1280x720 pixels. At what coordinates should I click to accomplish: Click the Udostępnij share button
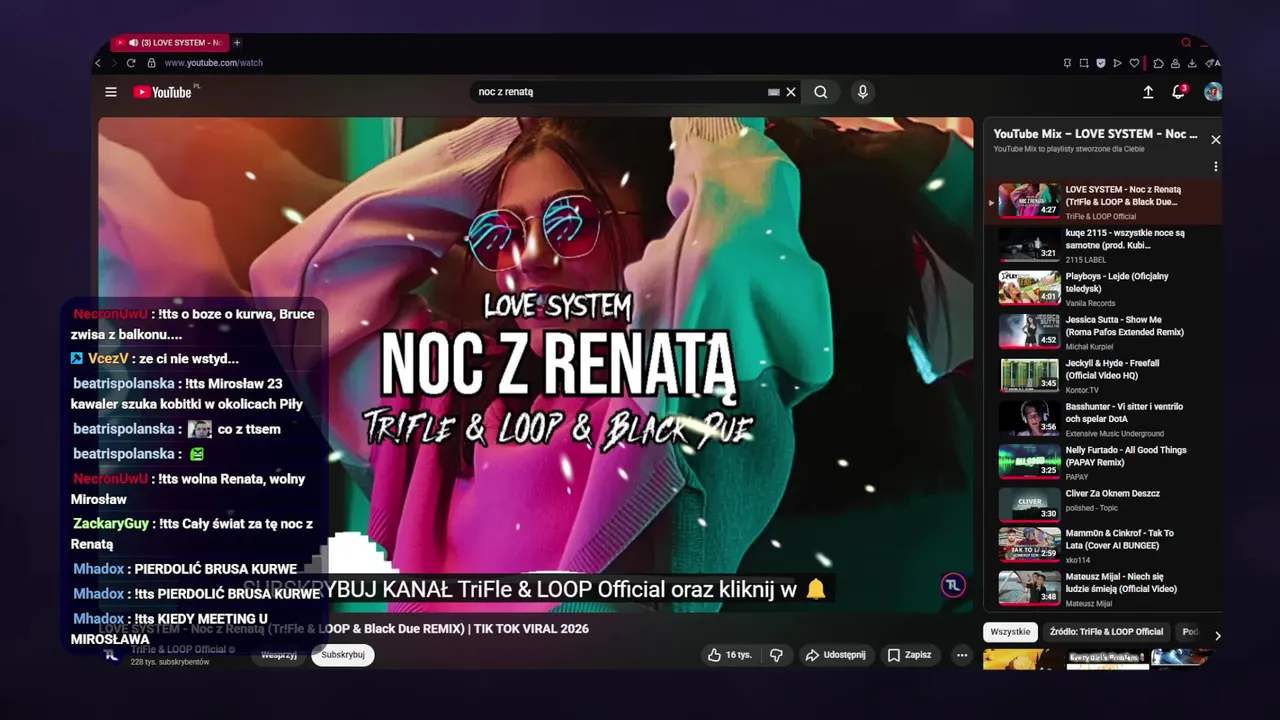835,655
